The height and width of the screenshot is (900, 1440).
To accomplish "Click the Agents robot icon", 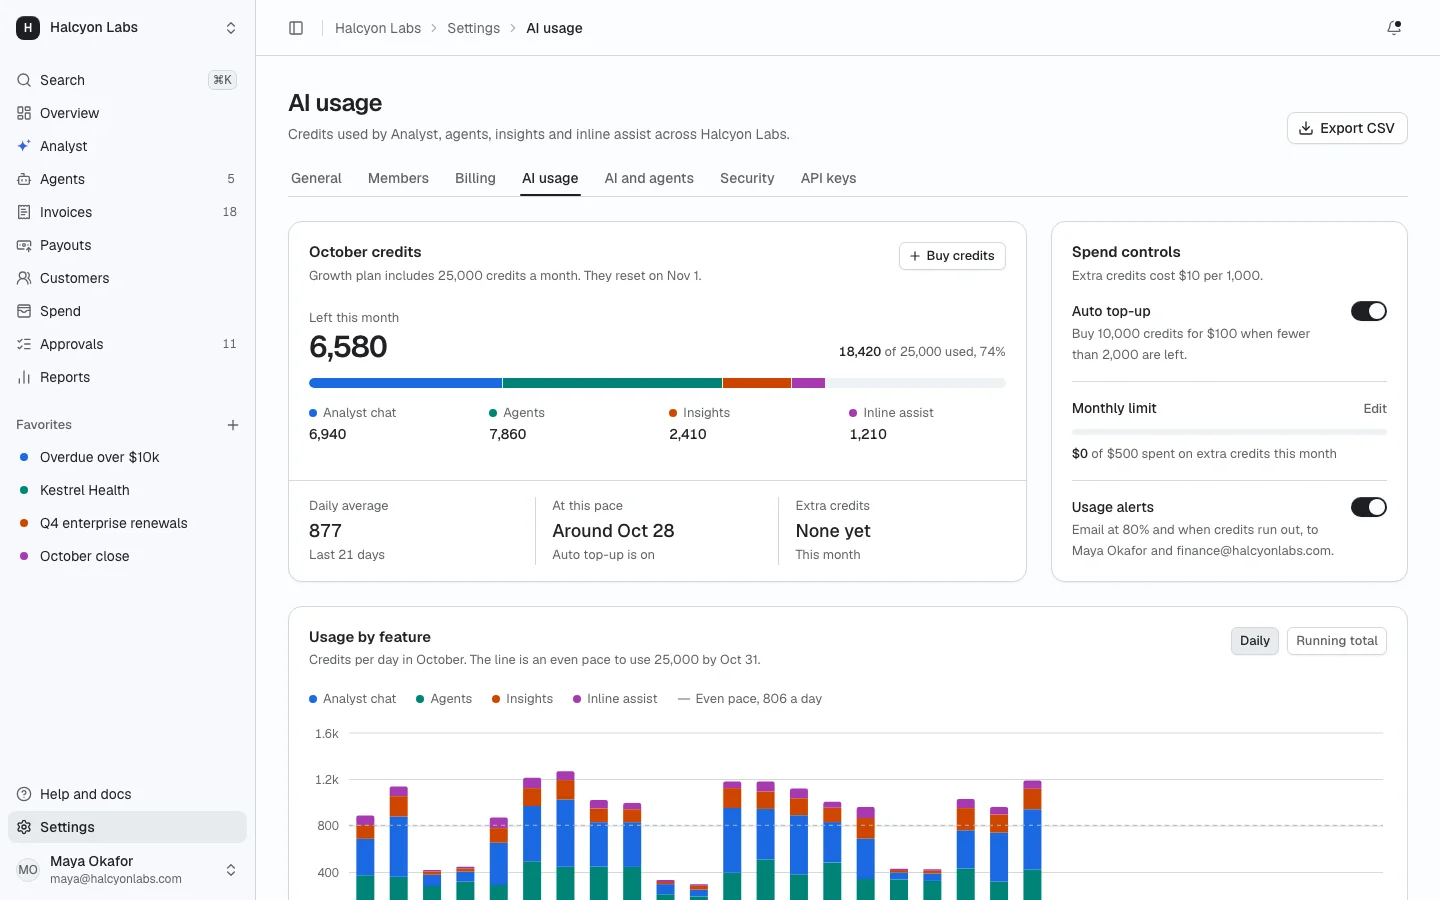I will [x=24, y=179].
